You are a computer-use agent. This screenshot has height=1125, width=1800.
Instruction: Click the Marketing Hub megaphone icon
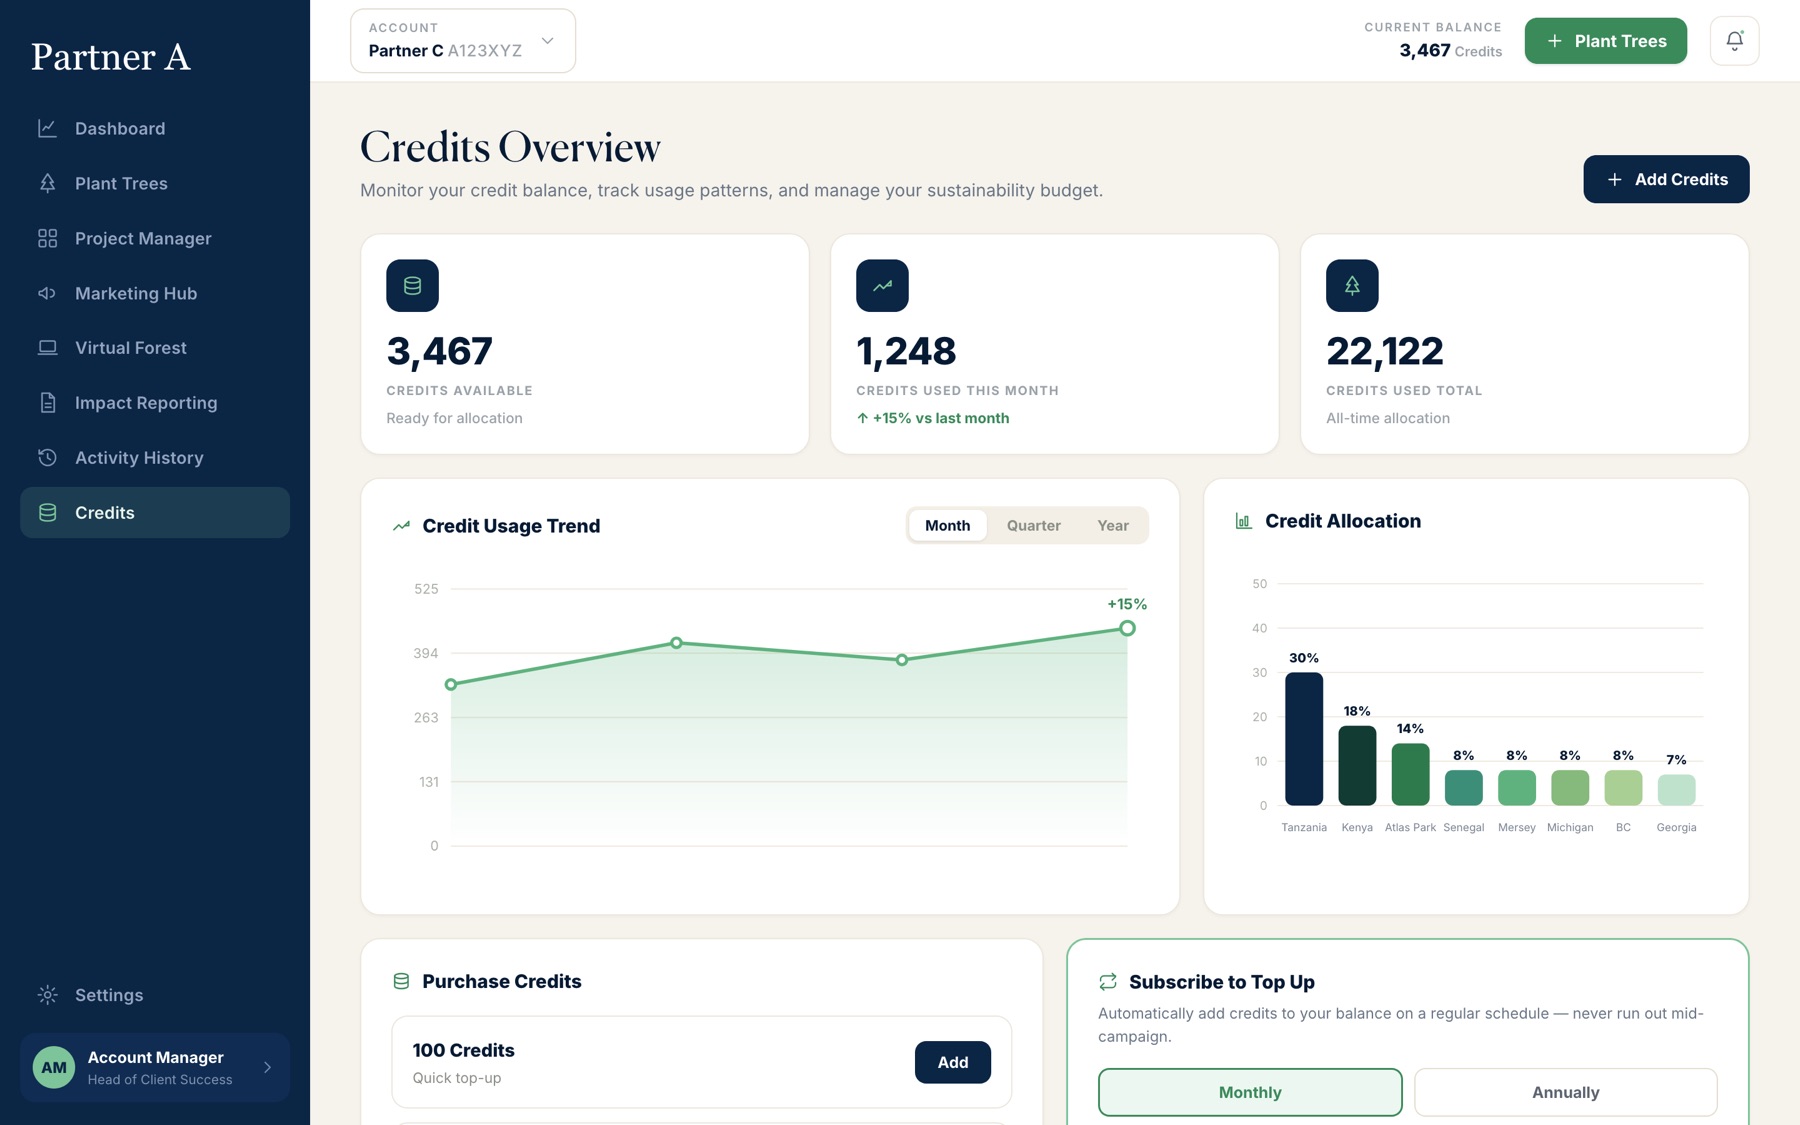coord(47,293)
